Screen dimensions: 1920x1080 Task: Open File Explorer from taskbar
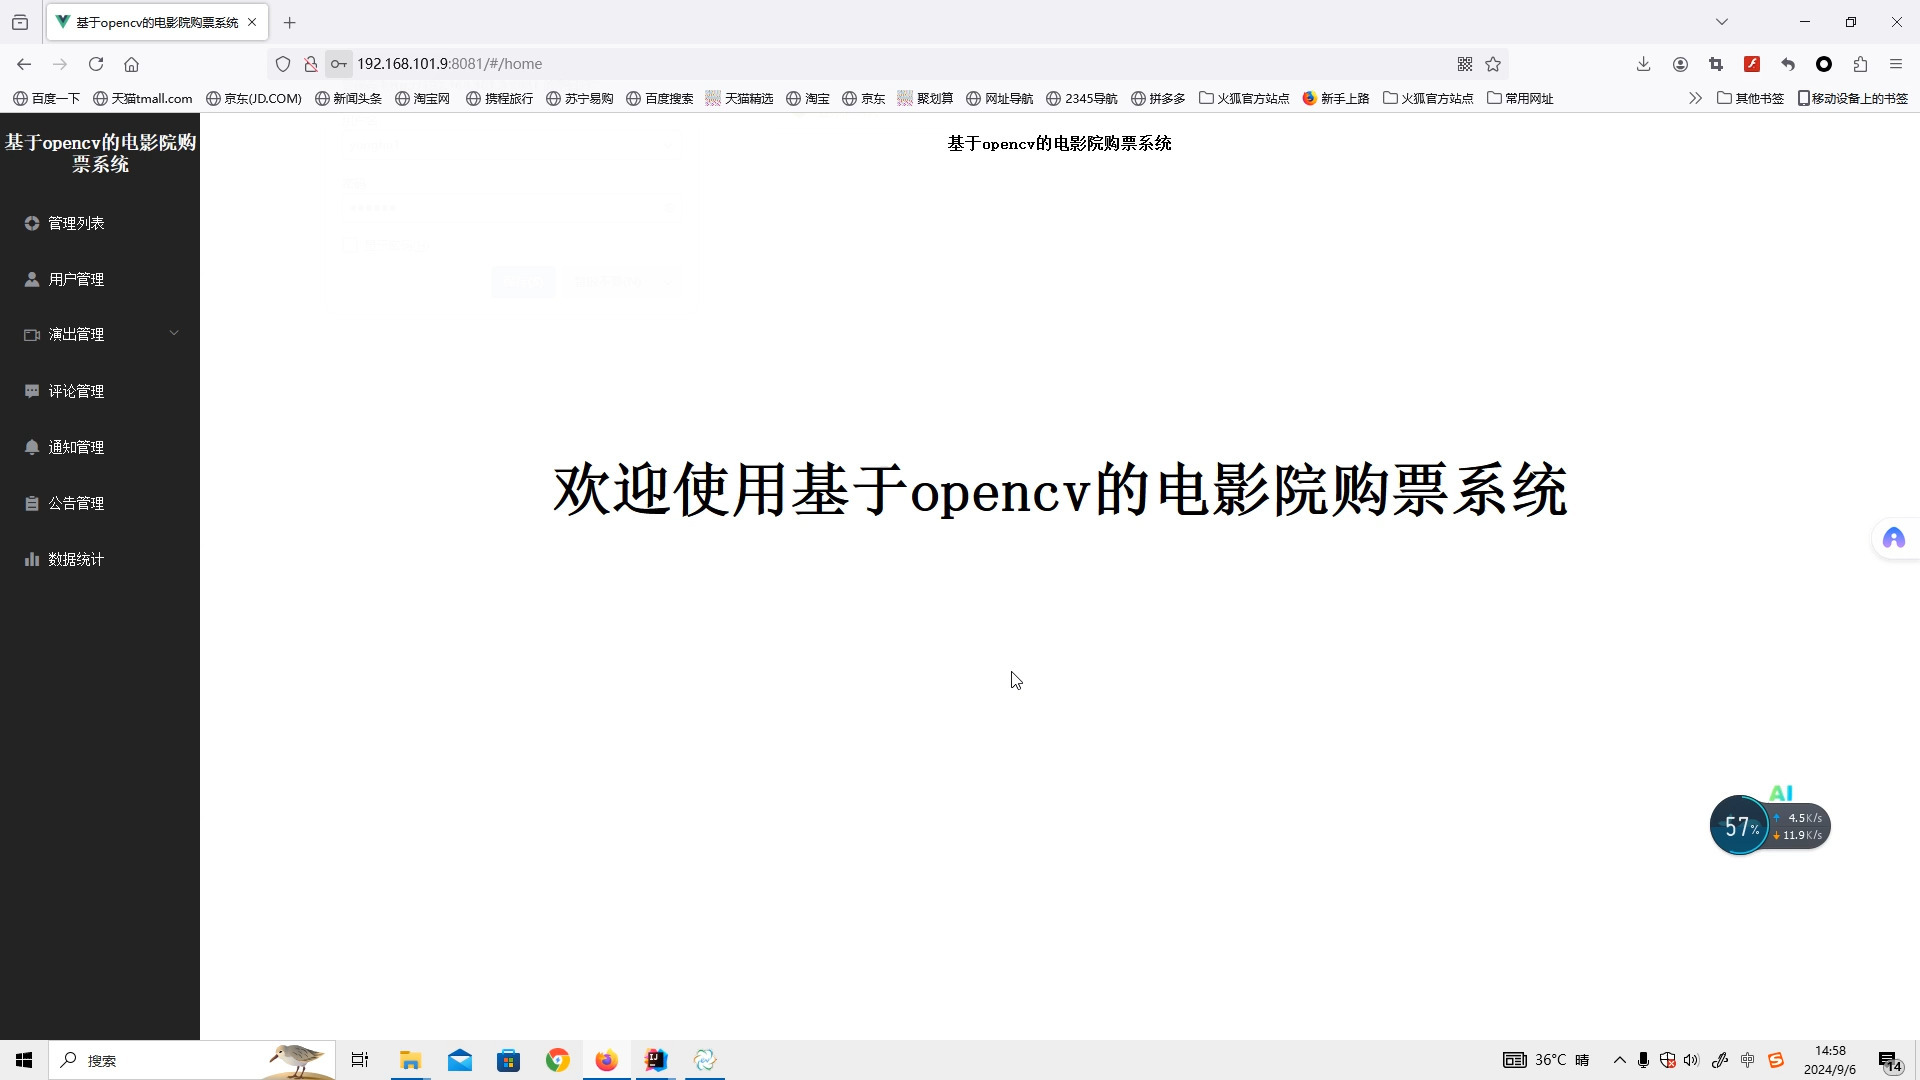410,1060
